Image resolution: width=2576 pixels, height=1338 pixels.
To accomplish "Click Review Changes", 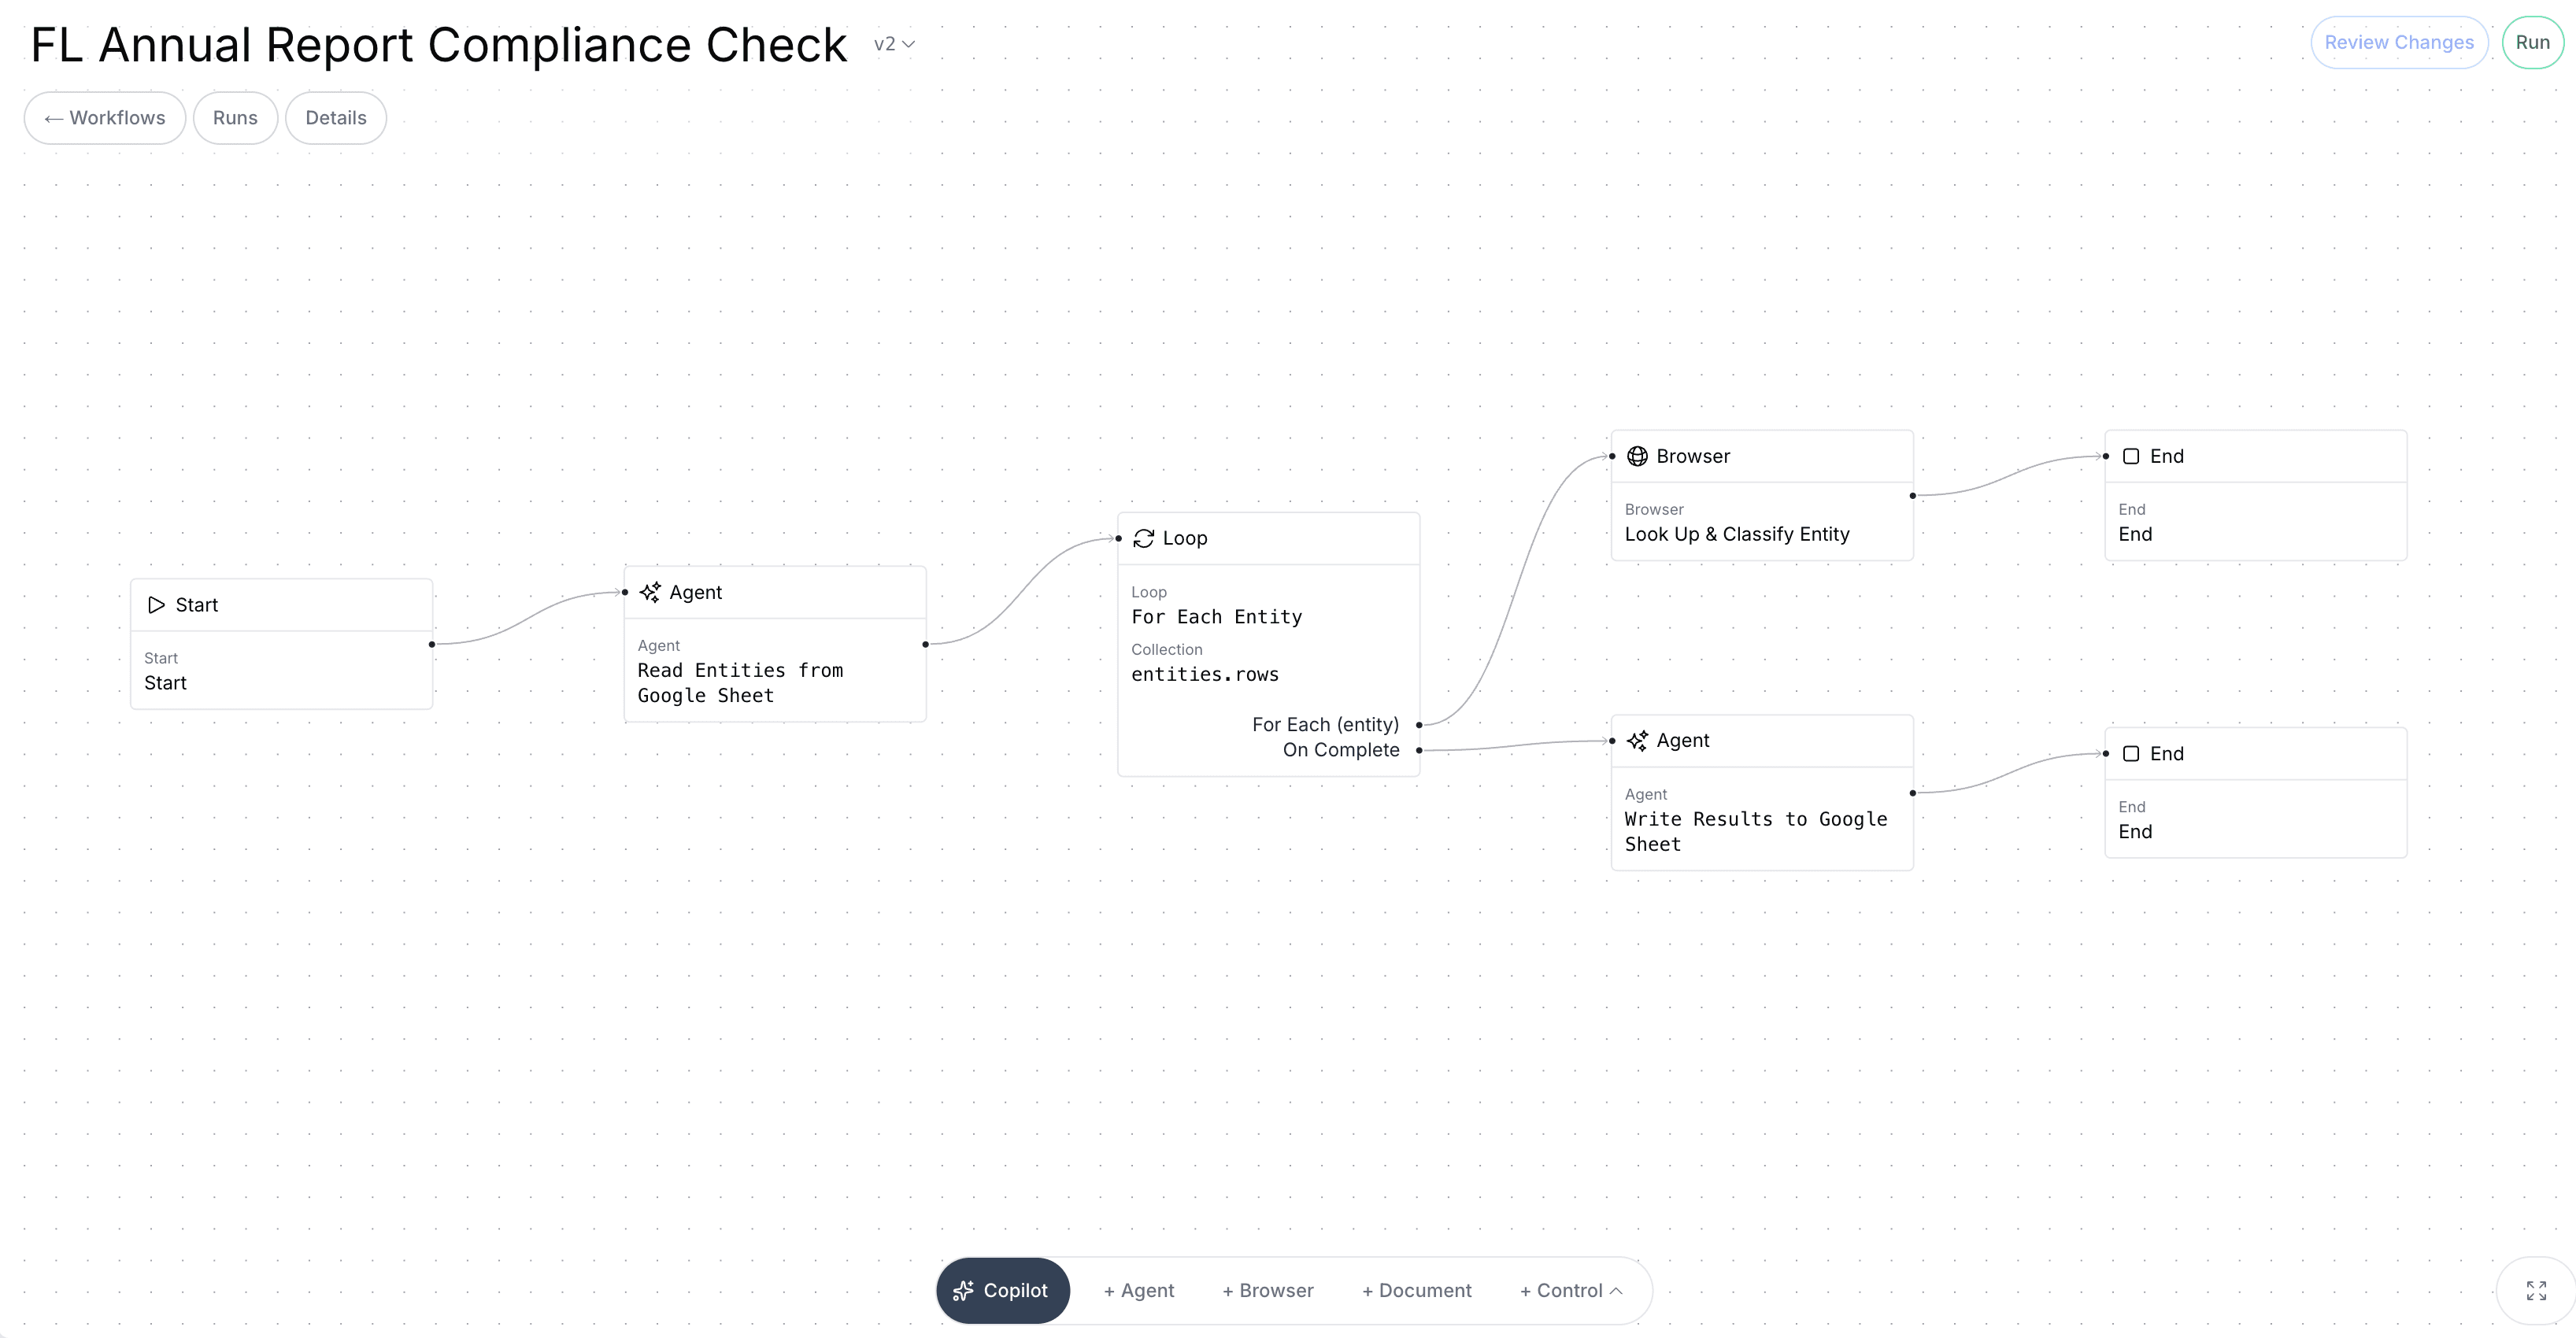I will (2400, 42).
